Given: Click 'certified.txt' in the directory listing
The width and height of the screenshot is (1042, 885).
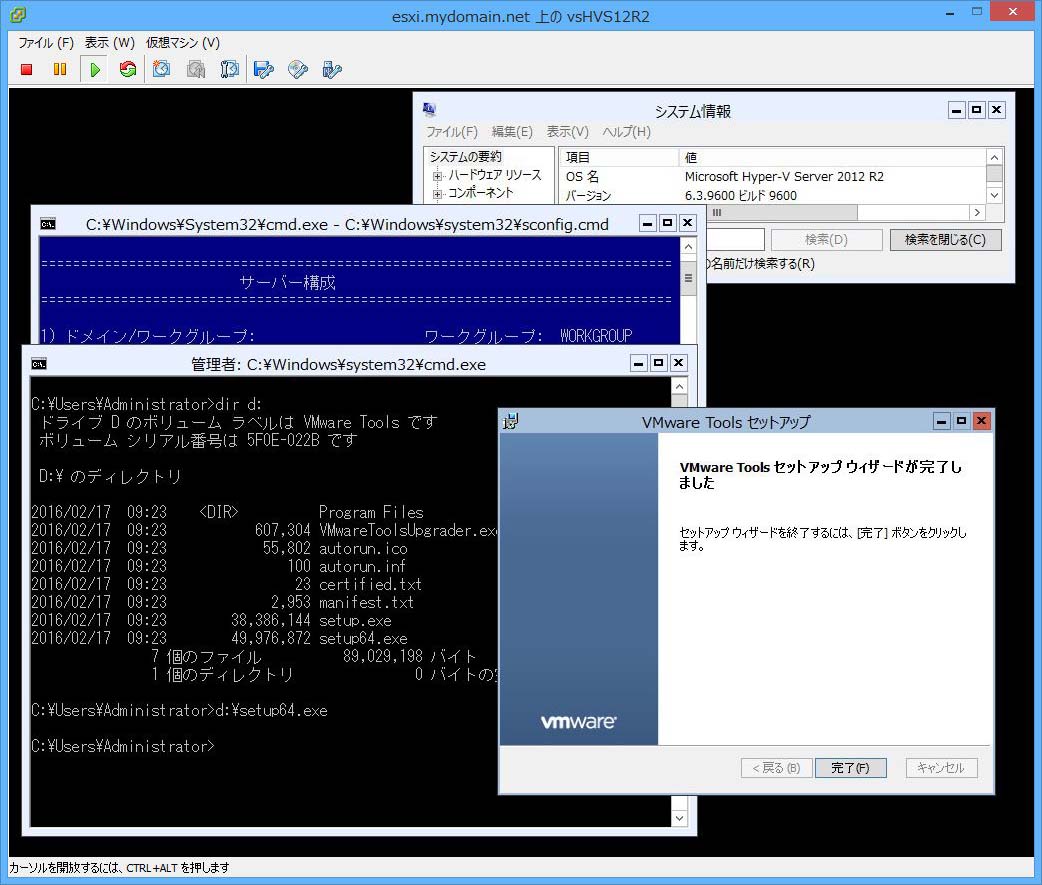Looking at the screenshot, I should [x=370, y=585].
